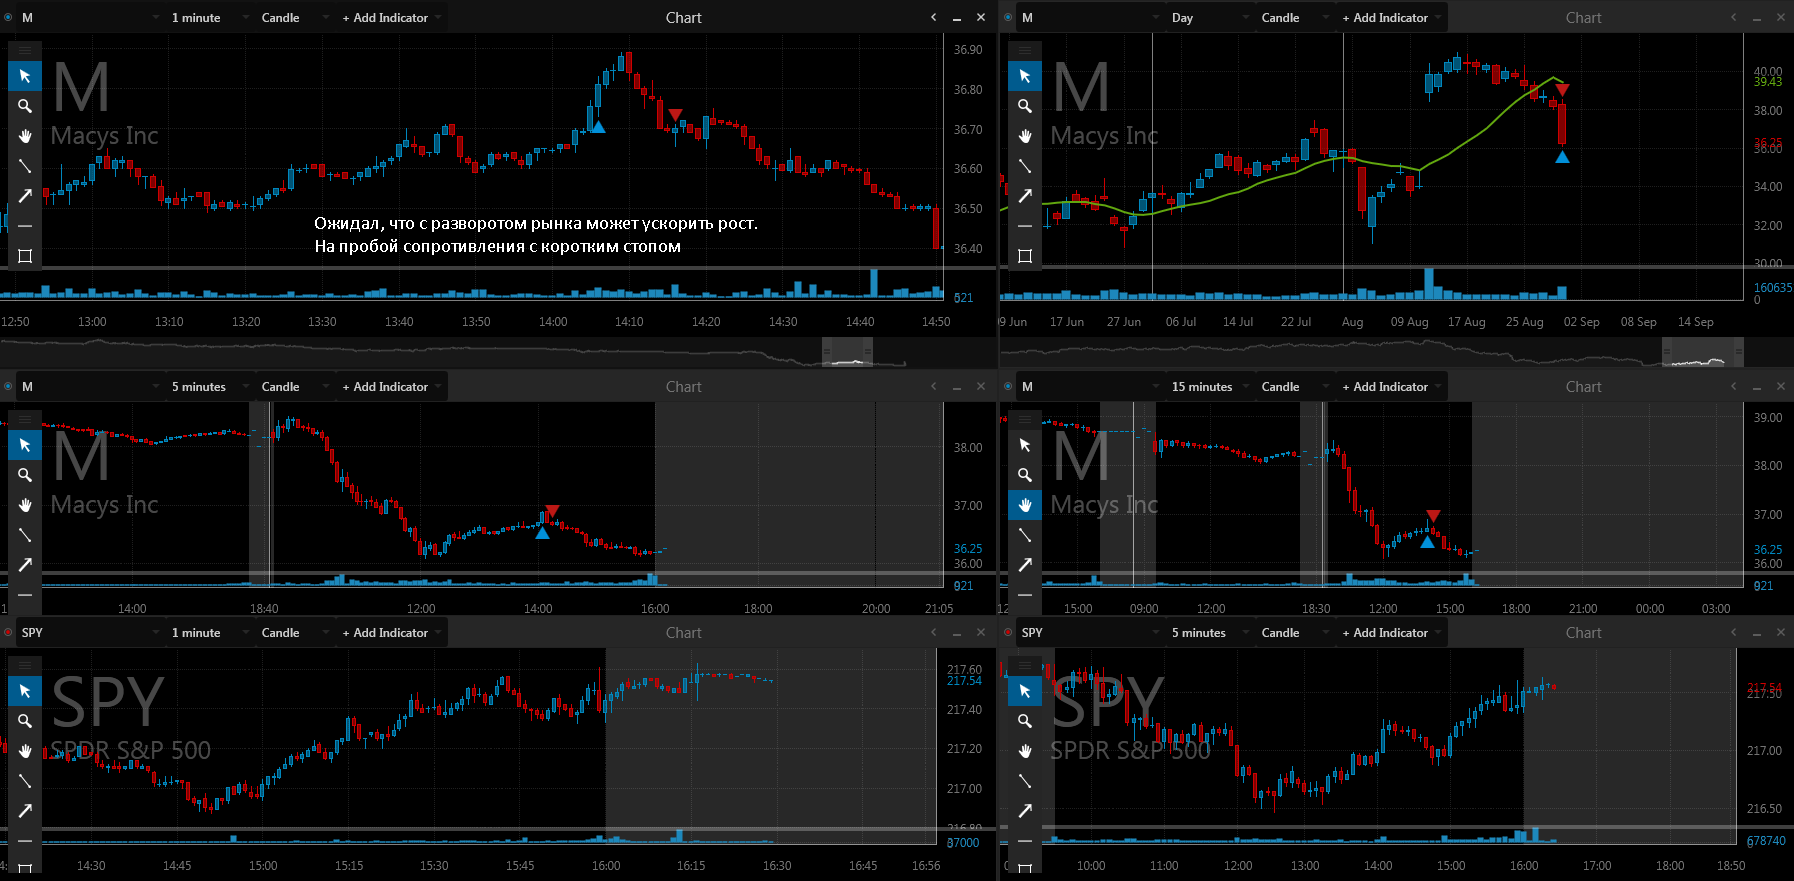Select the pointer tool in M 1 minute chart
The height and width of the screenshot is (881, 1794).
(x=25, y=76)
